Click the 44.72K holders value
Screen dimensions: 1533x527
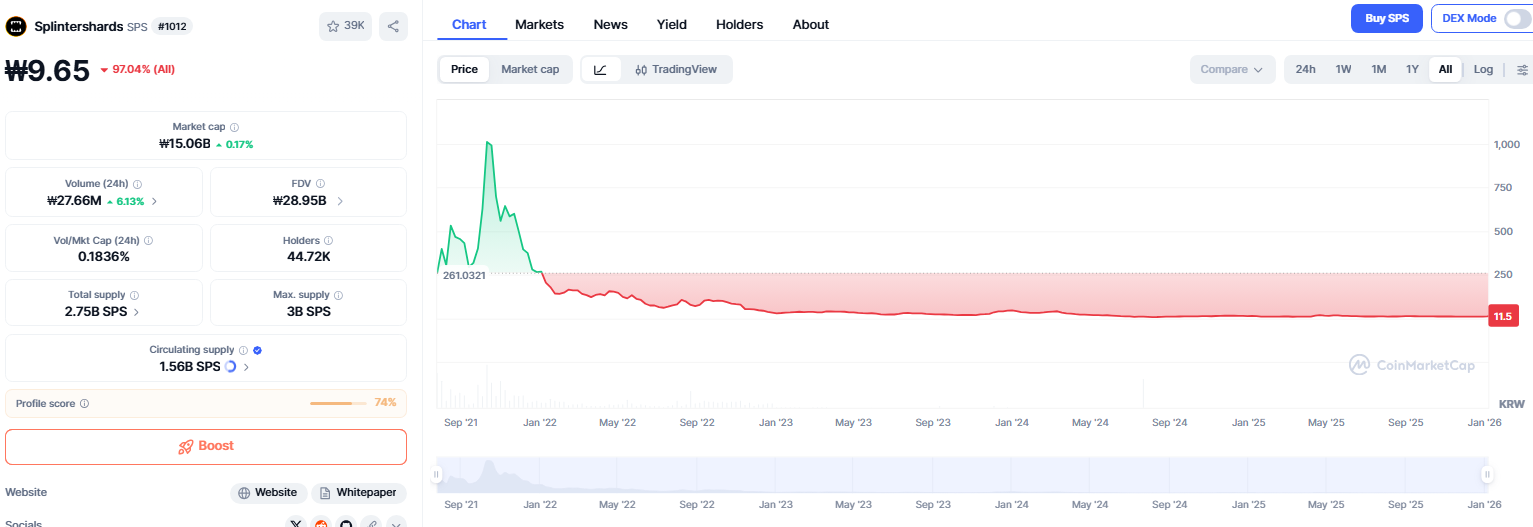coord(308,256)
